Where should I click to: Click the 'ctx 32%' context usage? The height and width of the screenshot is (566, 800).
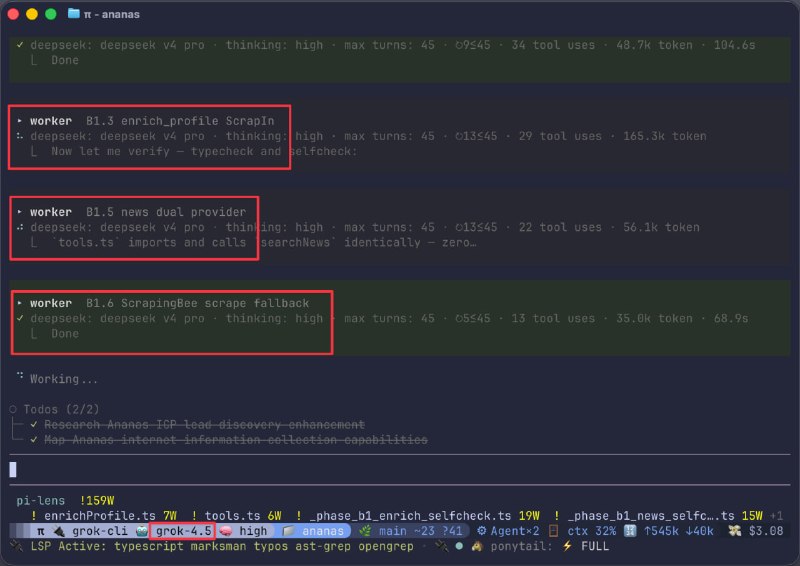pyautogui.click(x=592, y=531)
